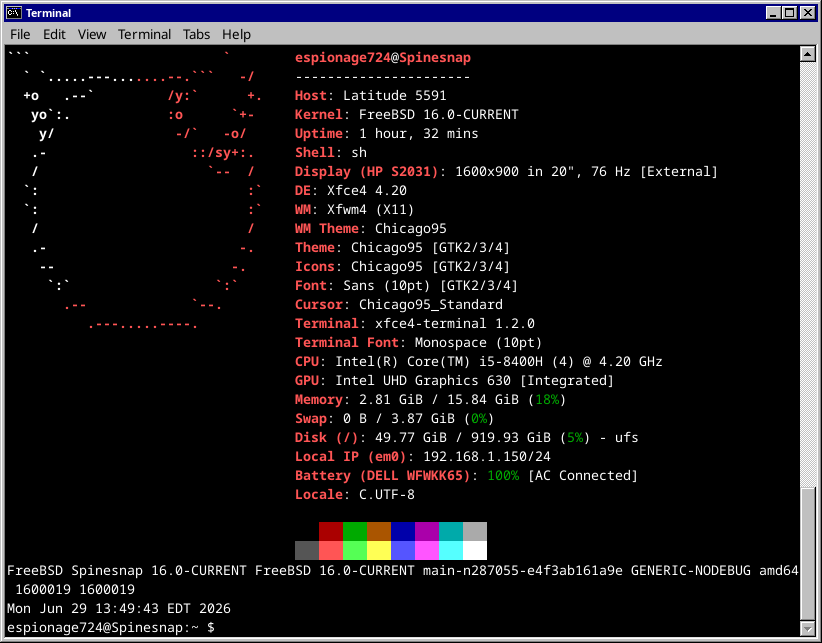The image size is (822, 643).
Task: Close the Terminal window
Action: click(x=808, y=13)
